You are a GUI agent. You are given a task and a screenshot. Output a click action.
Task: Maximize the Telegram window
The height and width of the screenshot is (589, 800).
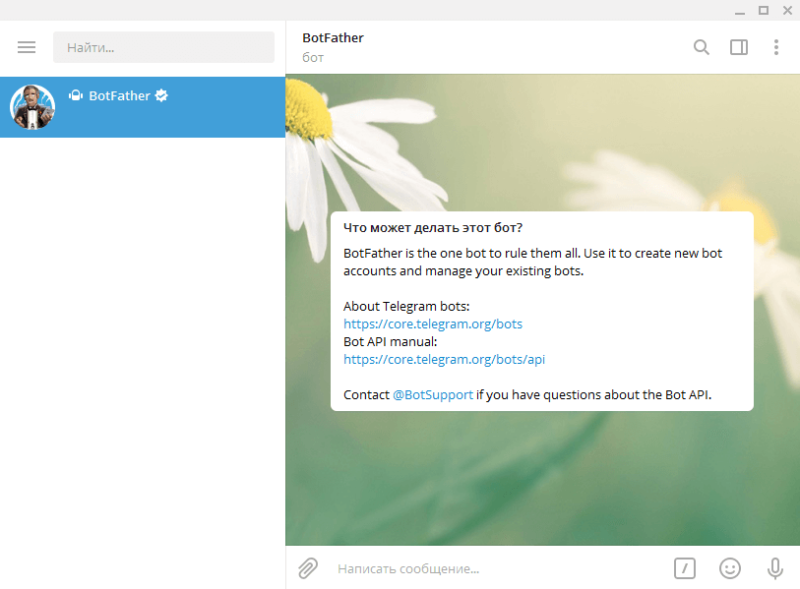763,10
